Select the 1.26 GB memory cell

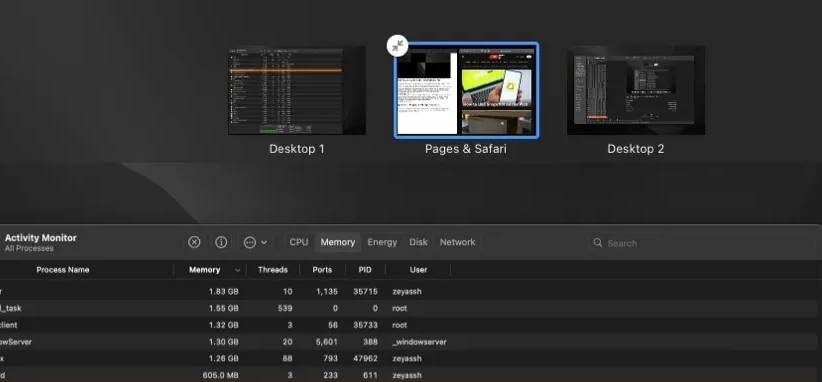click(223, 358)
